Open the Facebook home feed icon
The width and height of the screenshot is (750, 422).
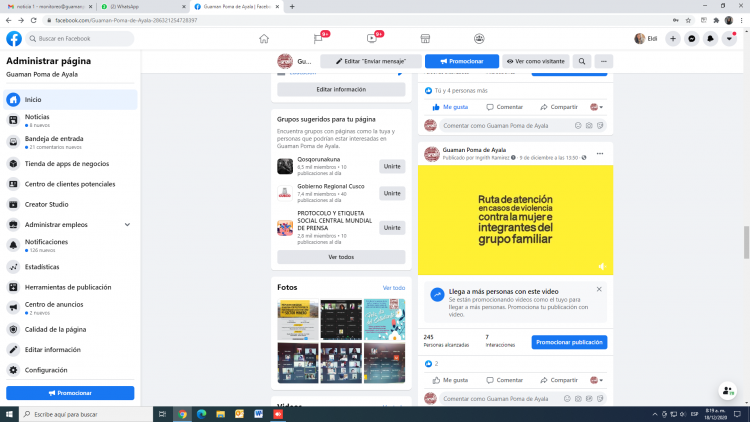264,39
